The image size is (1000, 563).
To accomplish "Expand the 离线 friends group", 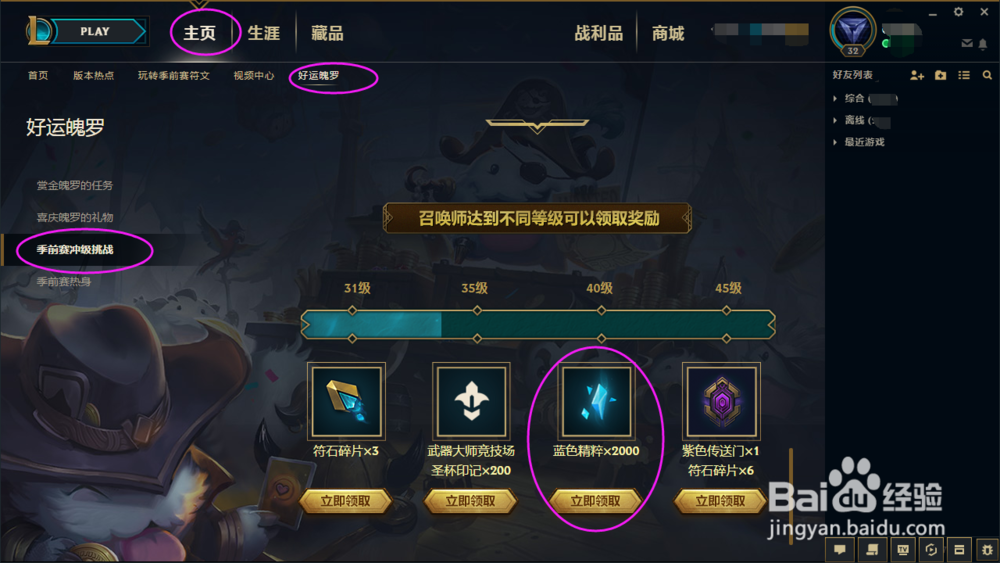I will (x=861, y=120).
